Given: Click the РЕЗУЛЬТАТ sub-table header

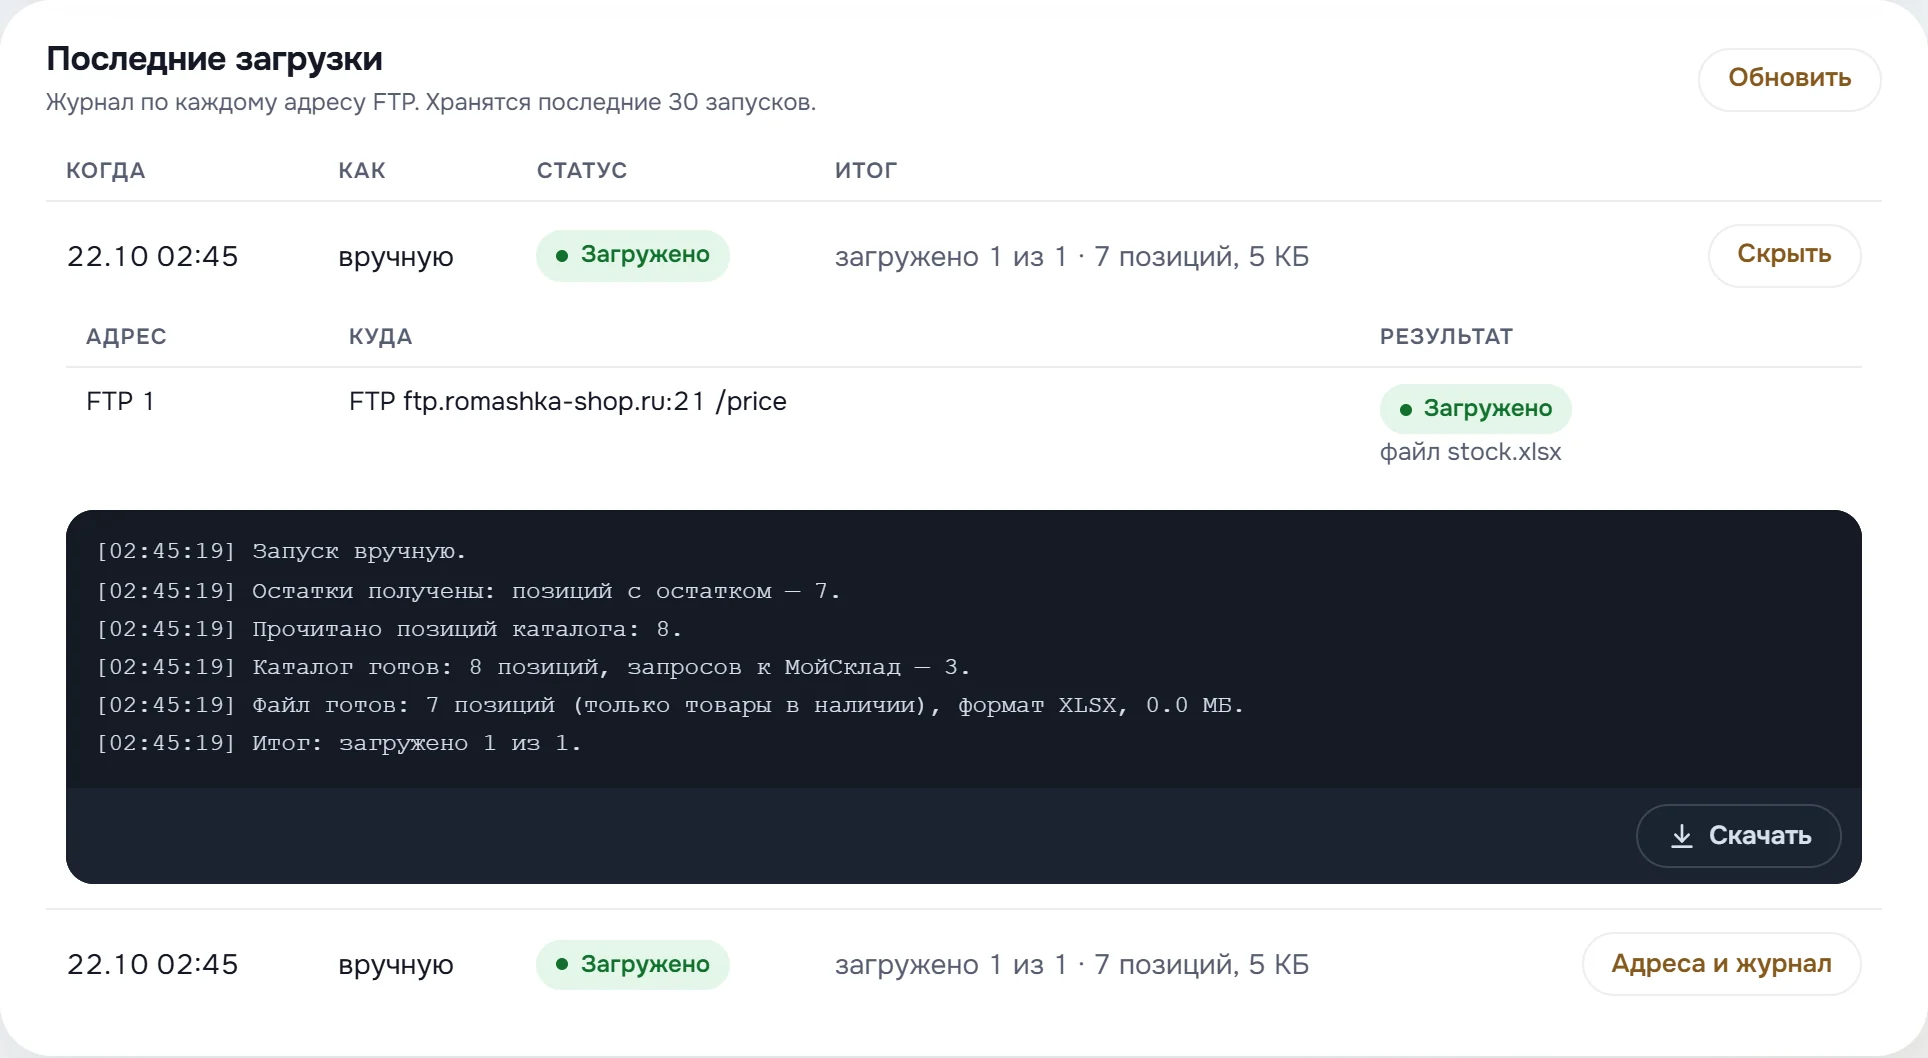Looking at the screenshot, I should coord(1446,337).
